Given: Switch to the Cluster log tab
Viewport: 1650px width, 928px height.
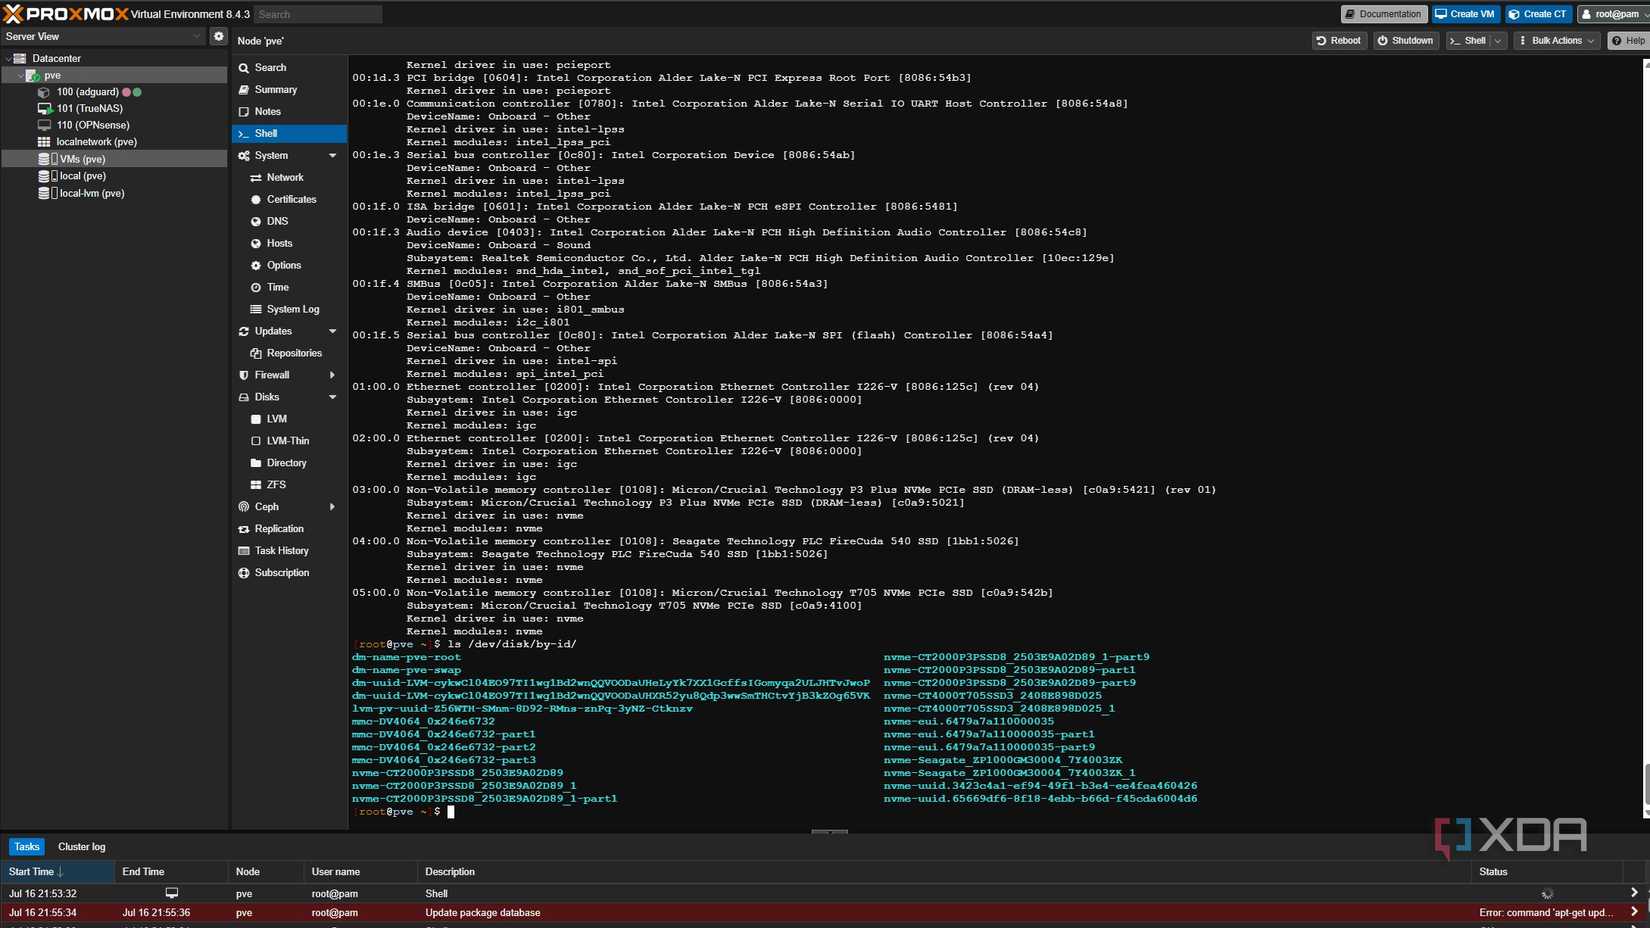Looking at the screenshot, I should point(81,847).
